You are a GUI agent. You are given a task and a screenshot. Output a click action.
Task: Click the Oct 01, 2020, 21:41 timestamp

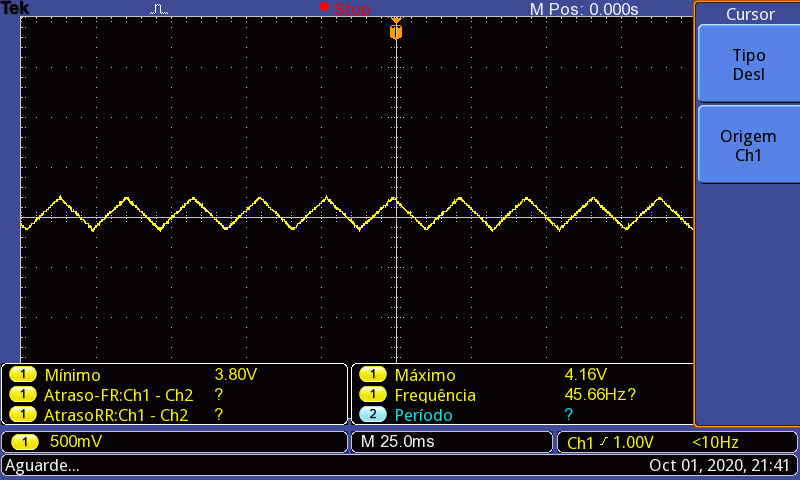[x=719, y=466]
